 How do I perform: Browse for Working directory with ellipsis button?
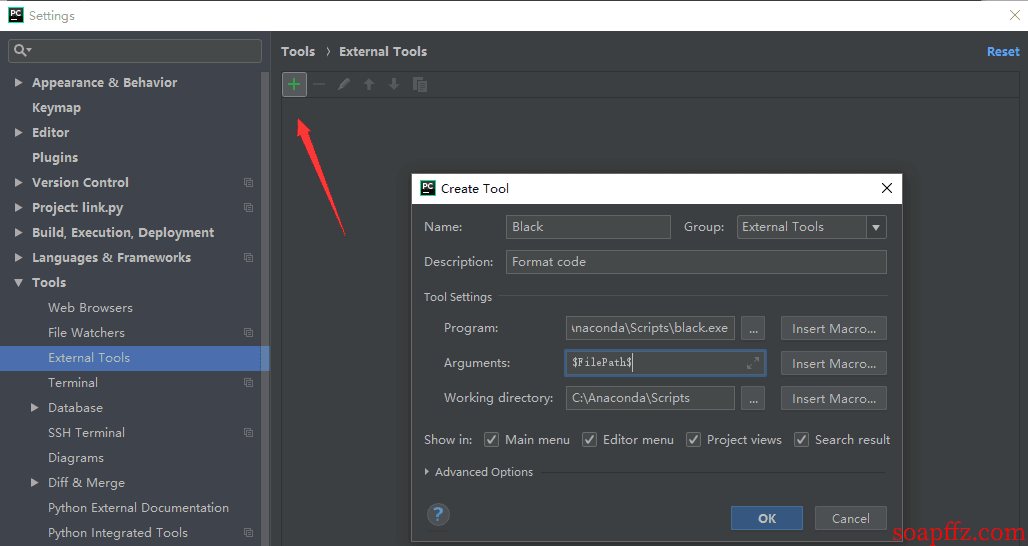pos(753,398)
